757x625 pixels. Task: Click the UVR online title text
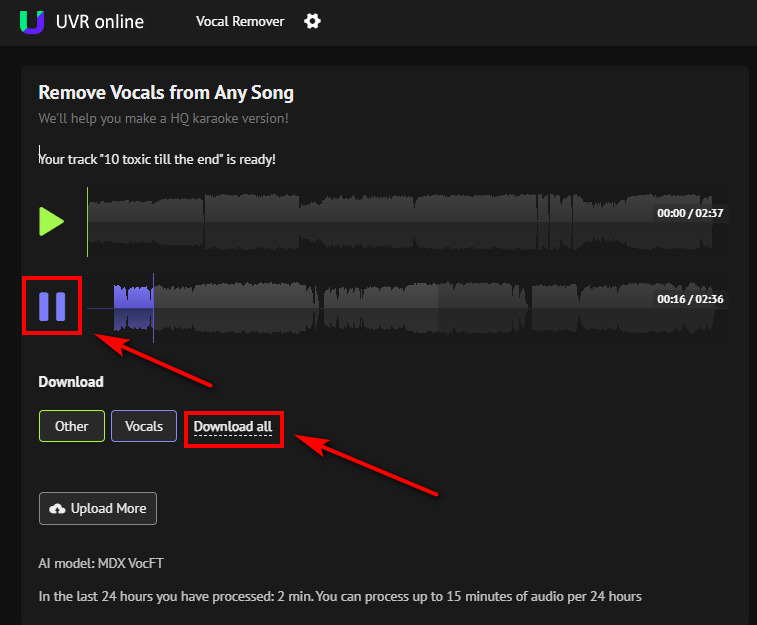tap(100, 22)
